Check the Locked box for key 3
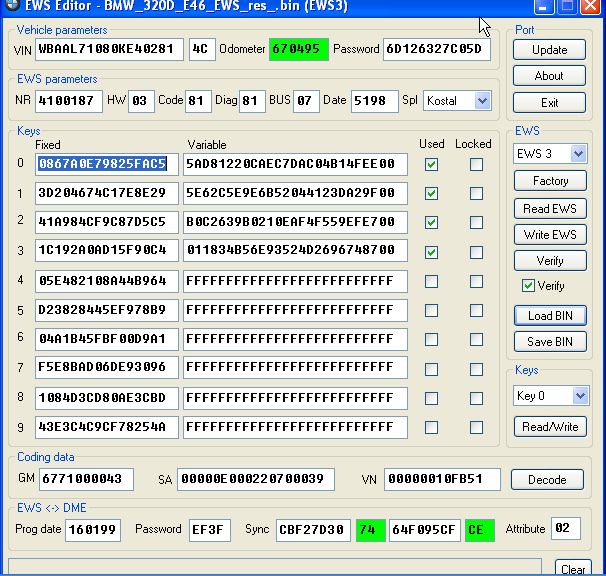606x576 pixels. coord(476,252)
